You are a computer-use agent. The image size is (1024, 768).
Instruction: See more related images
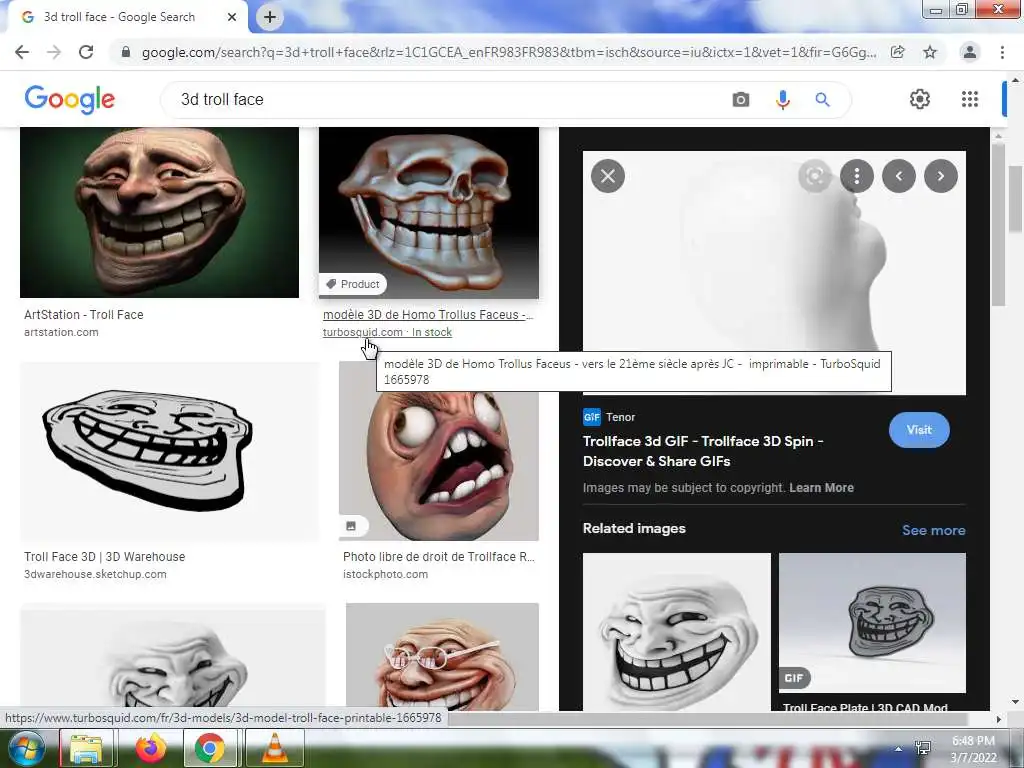tap(933, 530)
